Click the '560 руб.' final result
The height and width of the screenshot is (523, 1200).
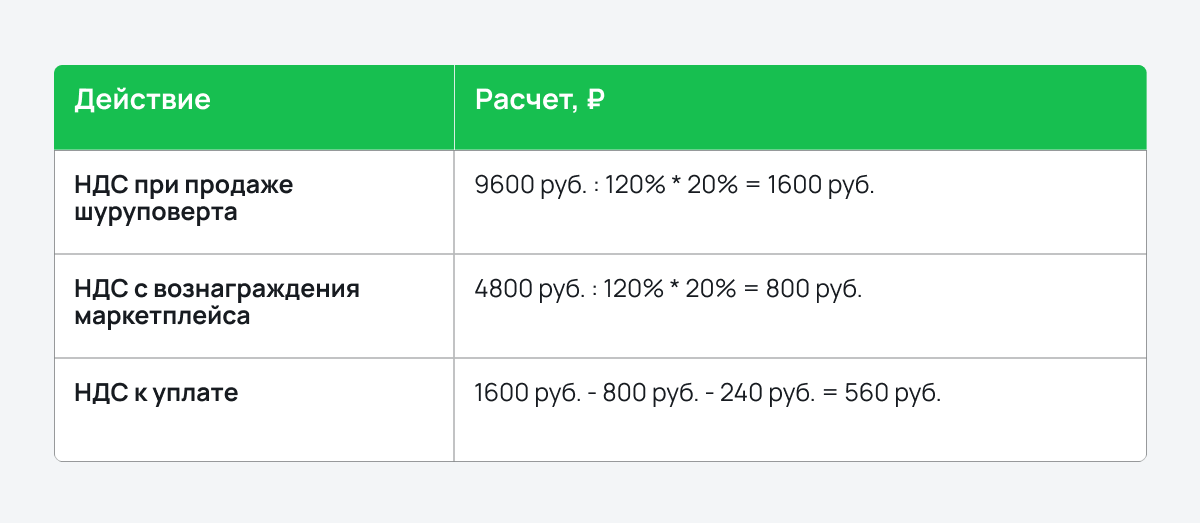(x=893, y=393)
